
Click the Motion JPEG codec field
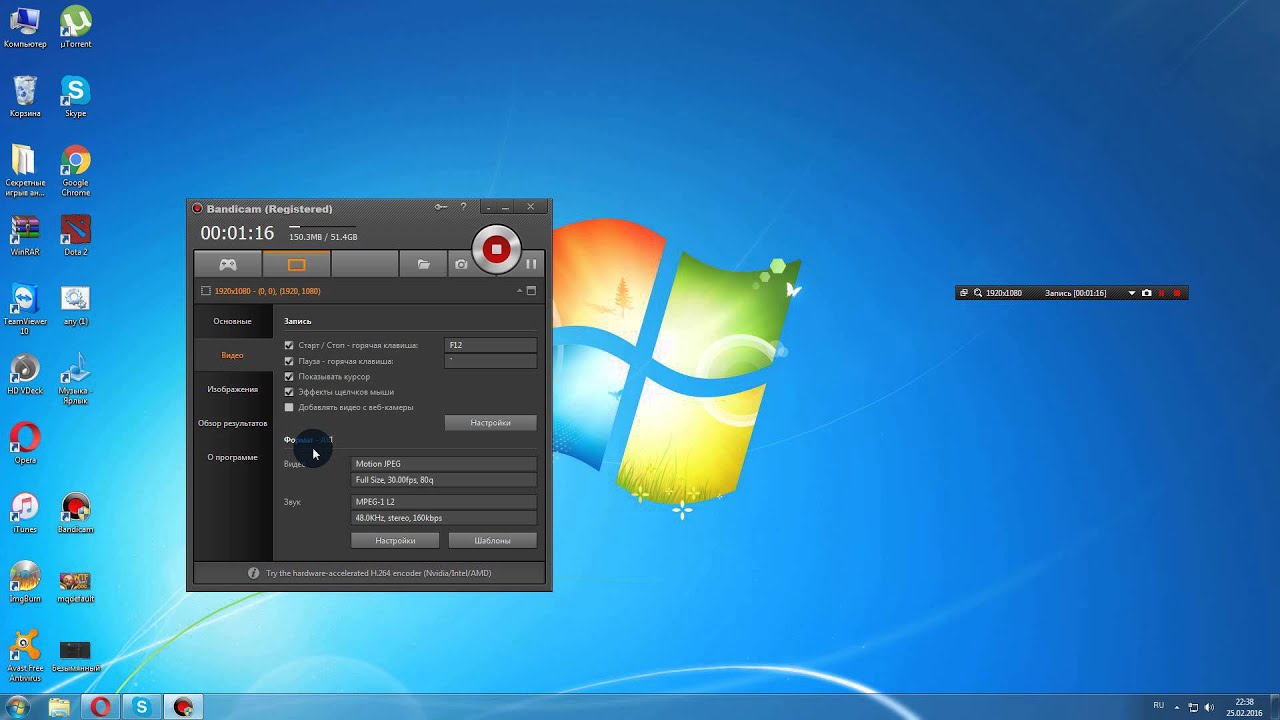pos(444,464)
